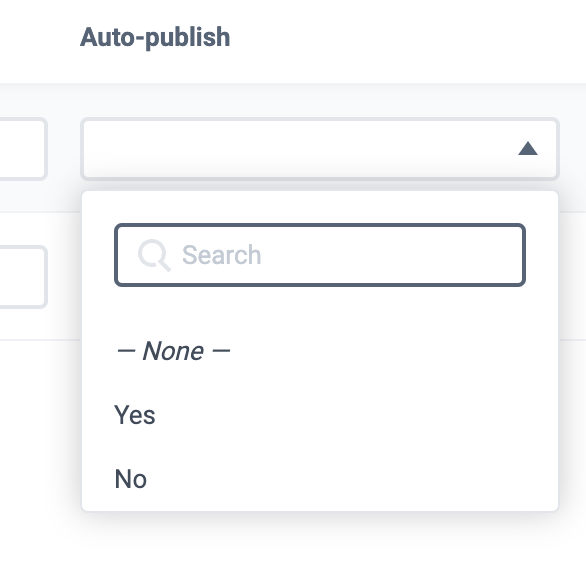Clear Auto-publish by picking None

[x=320, y=351]
